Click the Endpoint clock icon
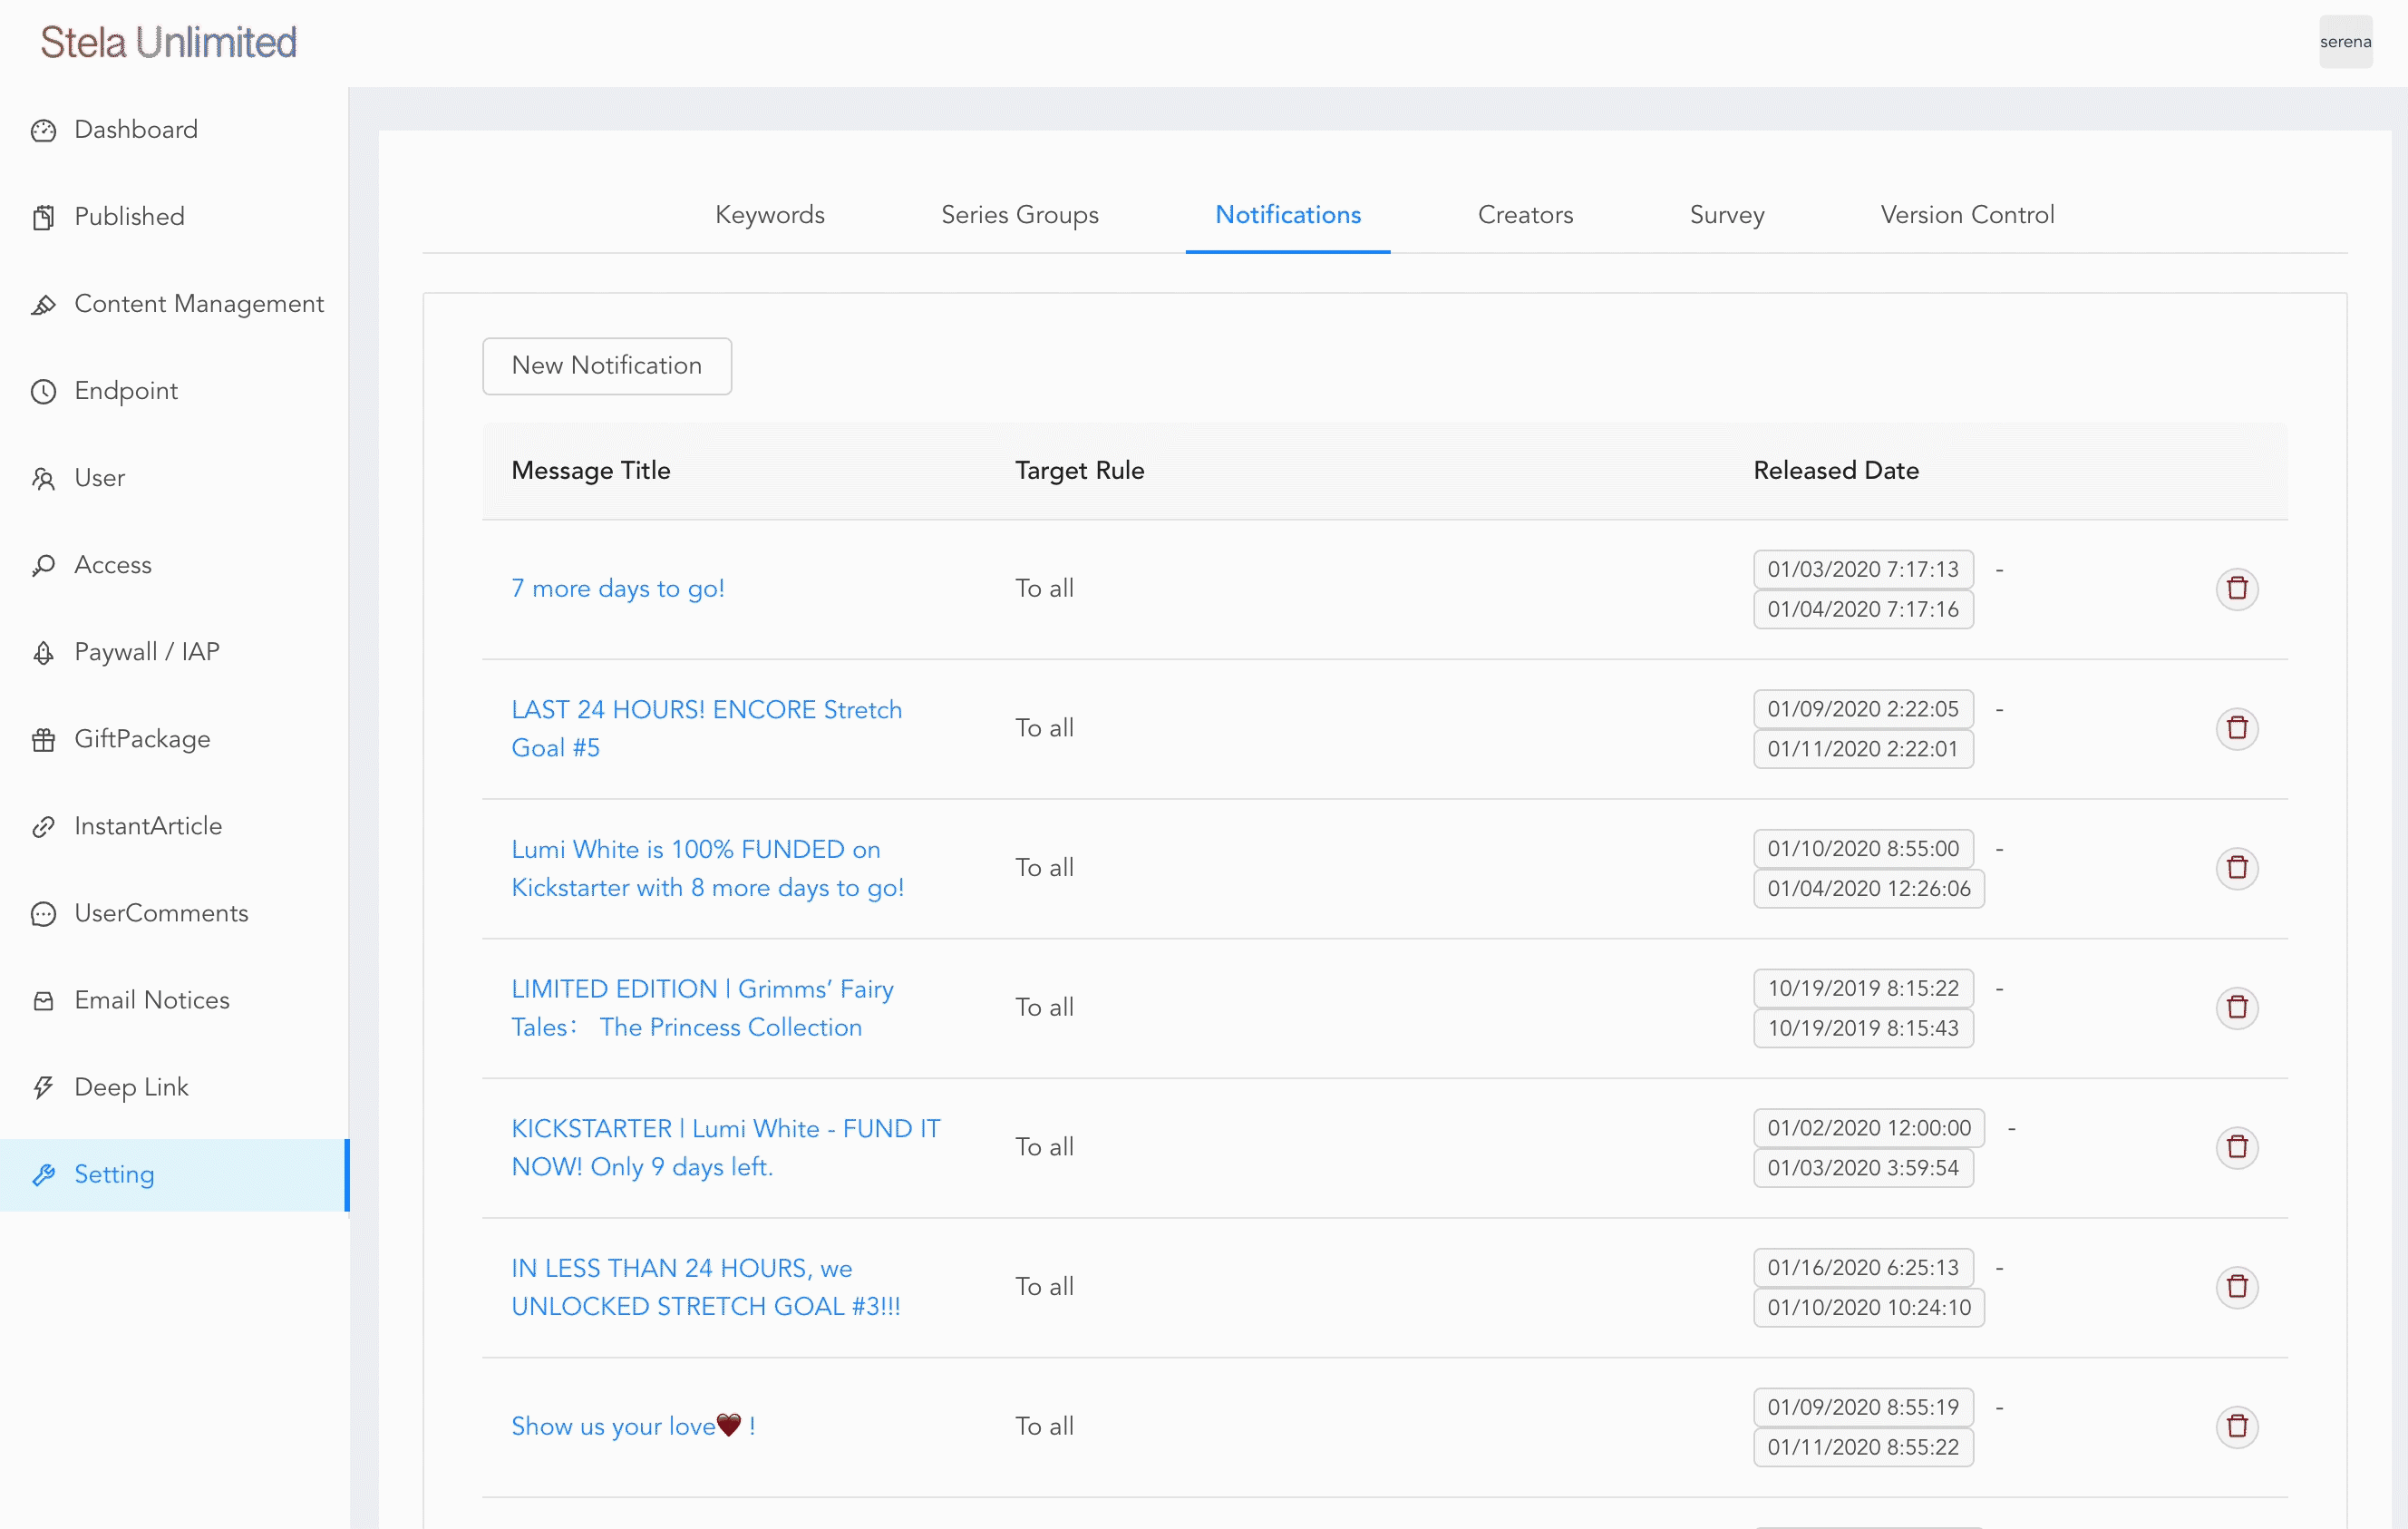This screenshot has height=1529, width=2408. 43,391
